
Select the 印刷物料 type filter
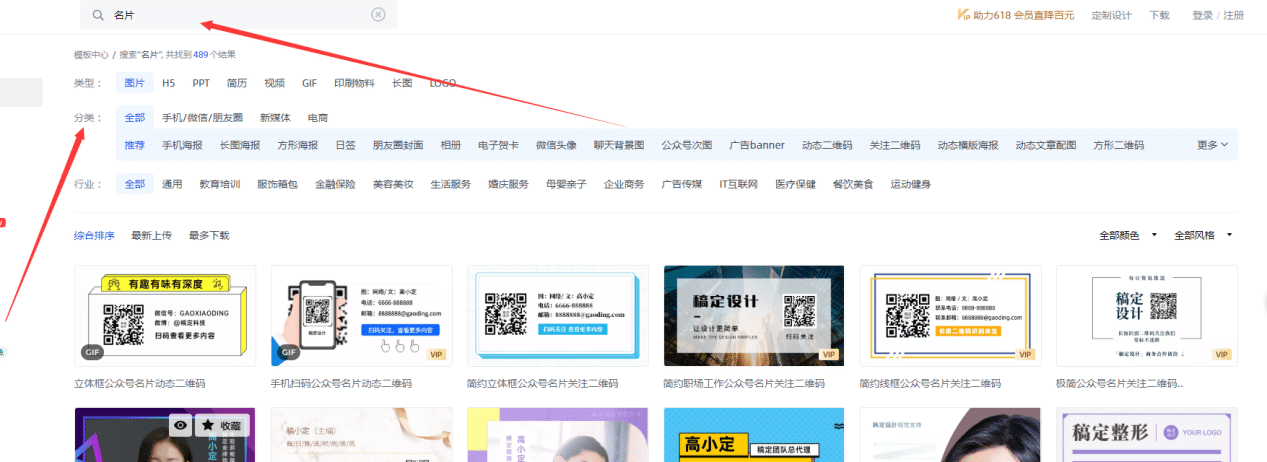coord(354,83)
